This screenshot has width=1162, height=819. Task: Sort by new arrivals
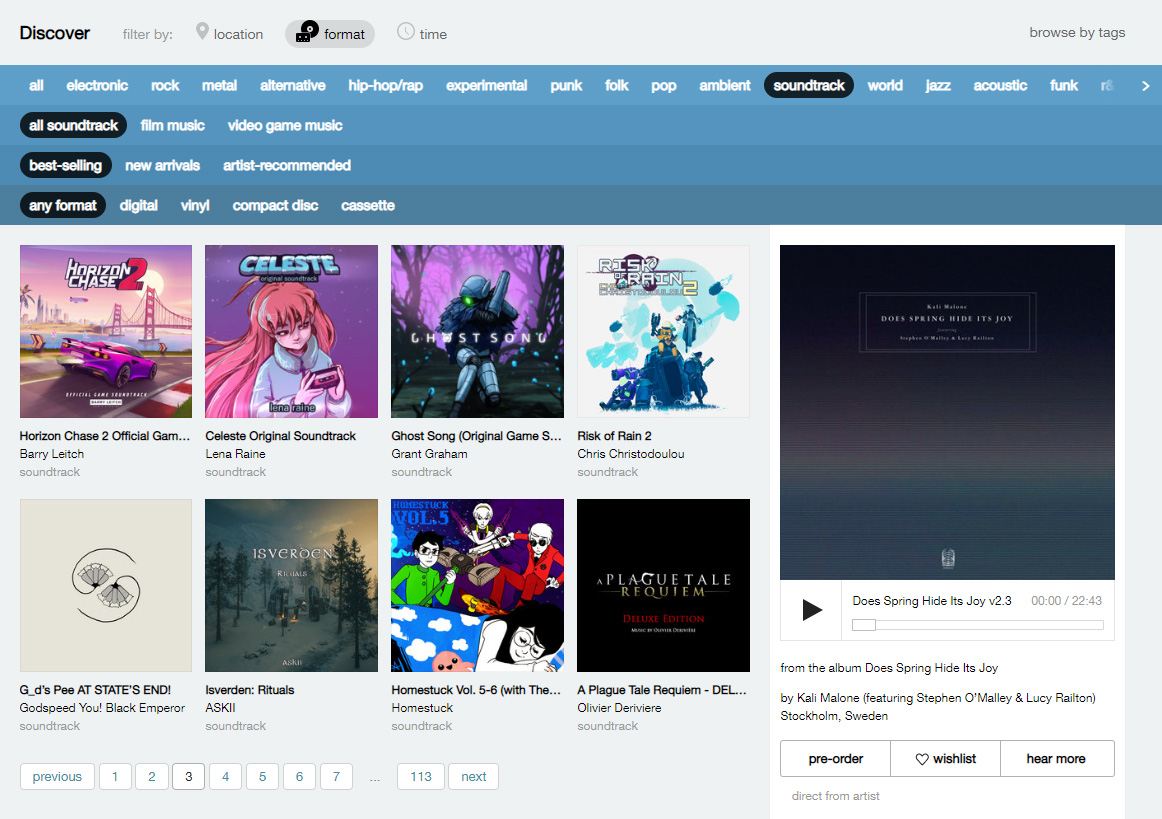(x=162, y=166)
